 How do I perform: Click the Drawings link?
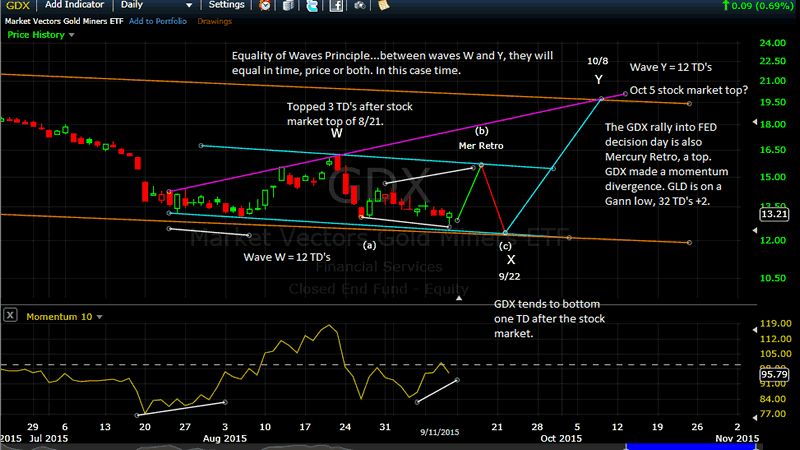pyautogui.click(x=214, y=20)
